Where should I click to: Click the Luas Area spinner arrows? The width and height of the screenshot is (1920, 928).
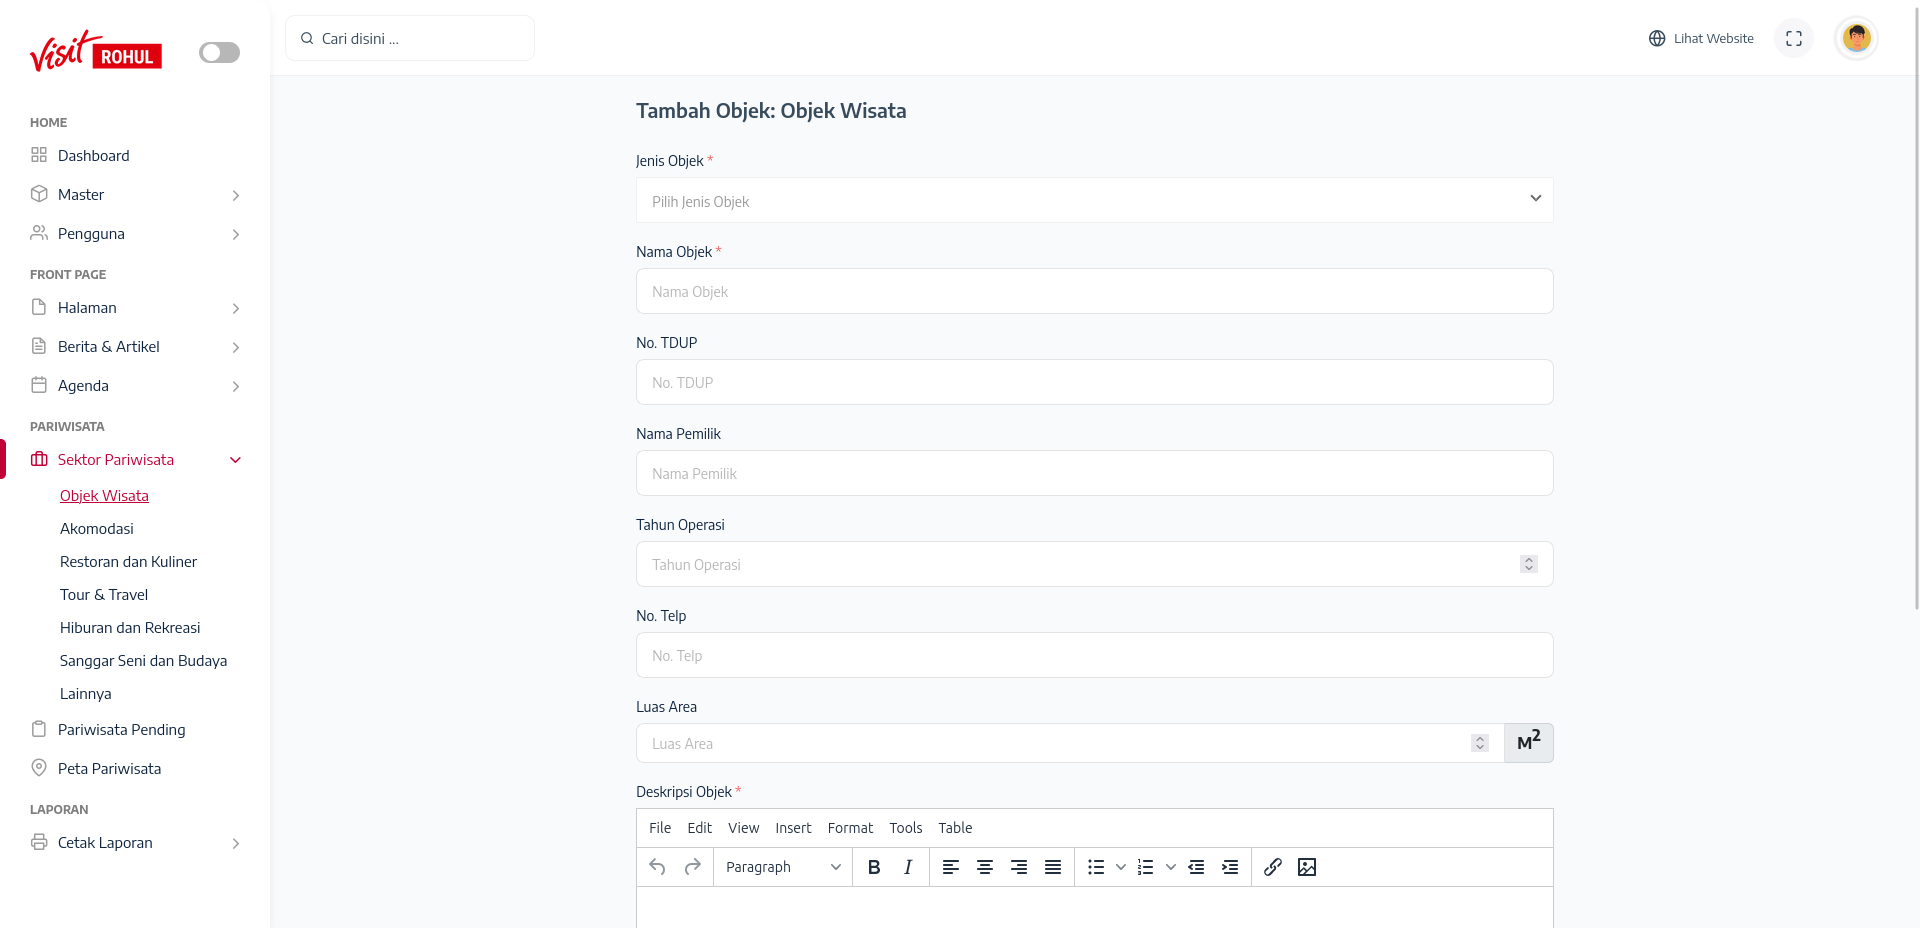[x=1480, y=743]
